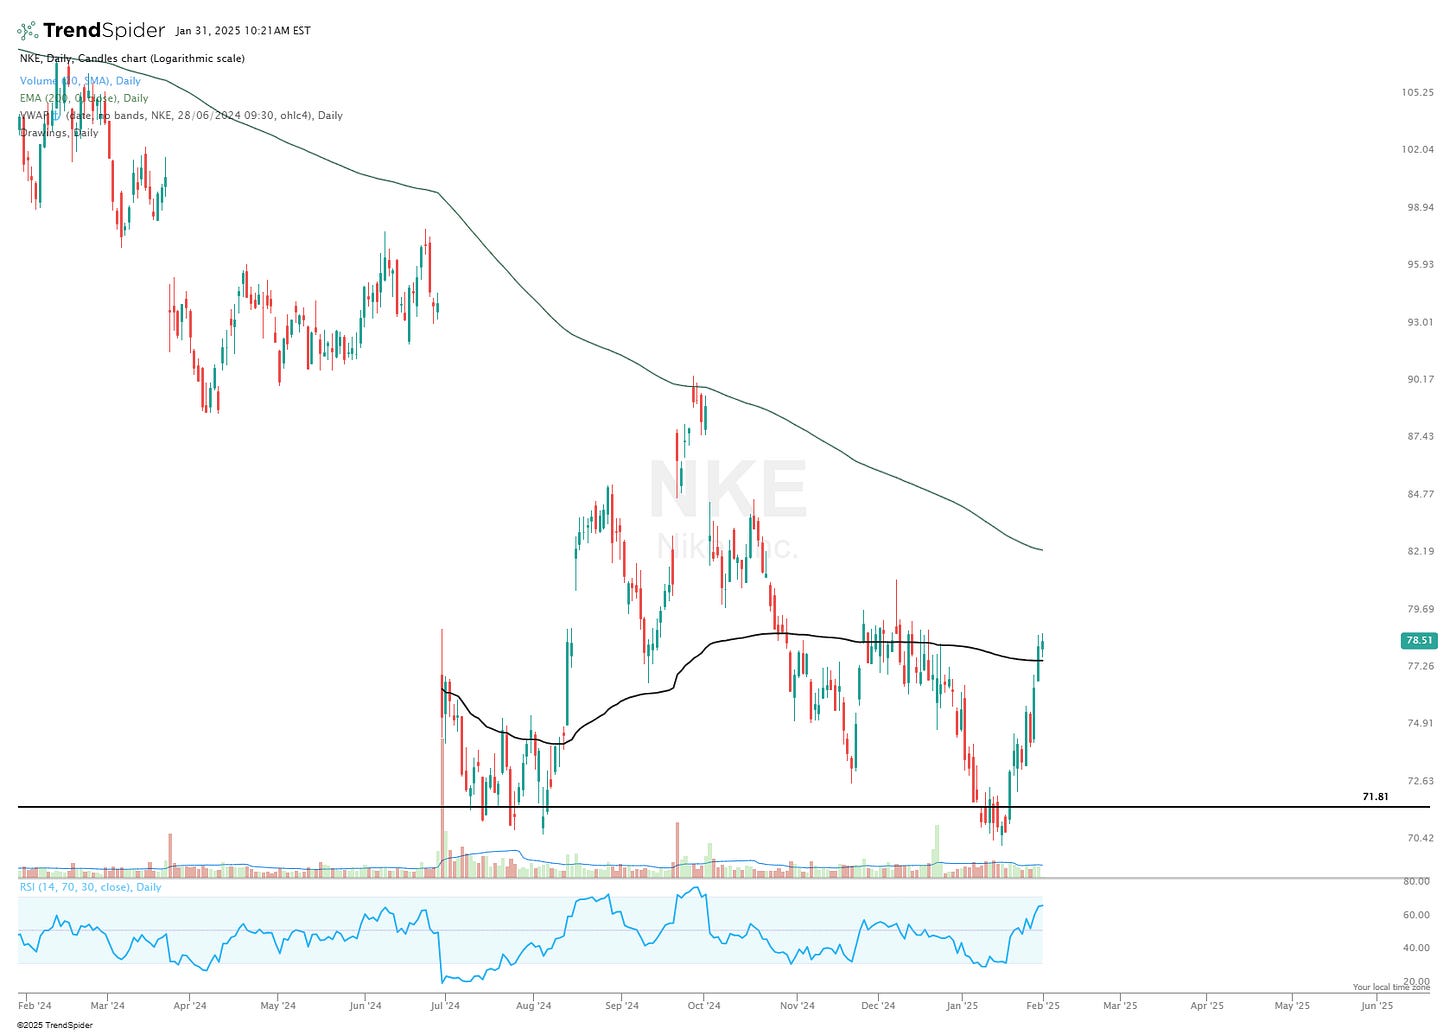Select the 'EMA (200, 0, close), Daily' legend entry

click(x=84, y=98)
